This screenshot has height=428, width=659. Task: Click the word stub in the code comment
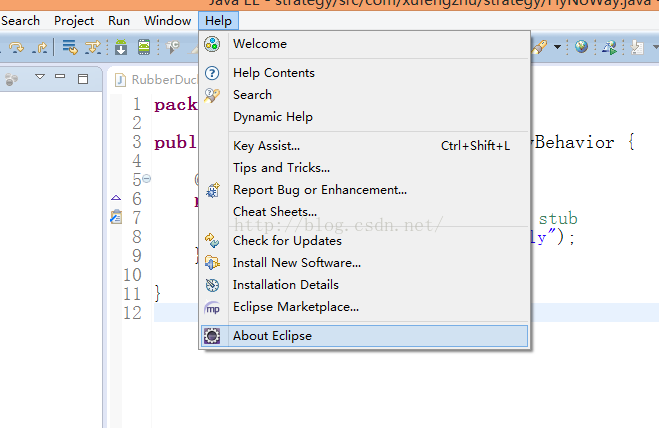point(558,218)
